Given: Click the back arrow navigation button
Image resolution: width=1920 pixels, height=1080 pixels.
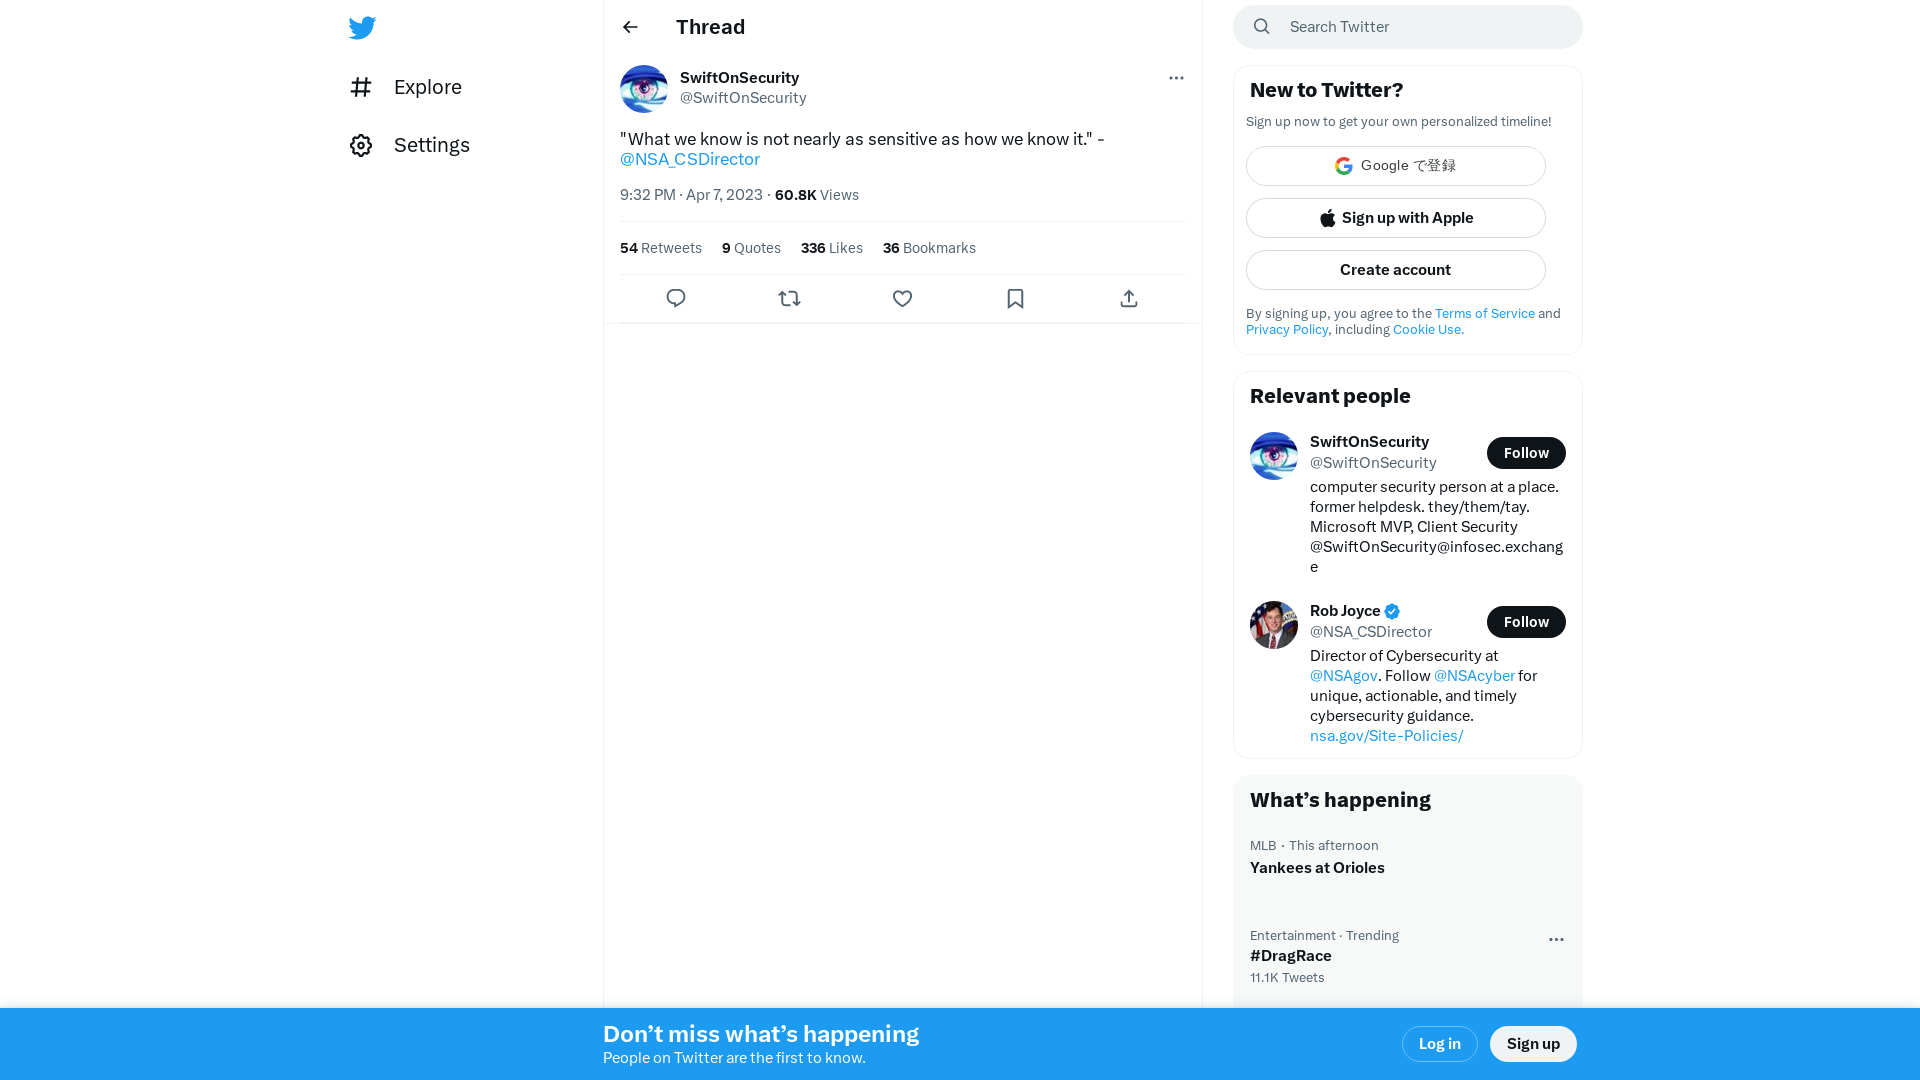Looking at the screenshot, I should coord(630,26).
